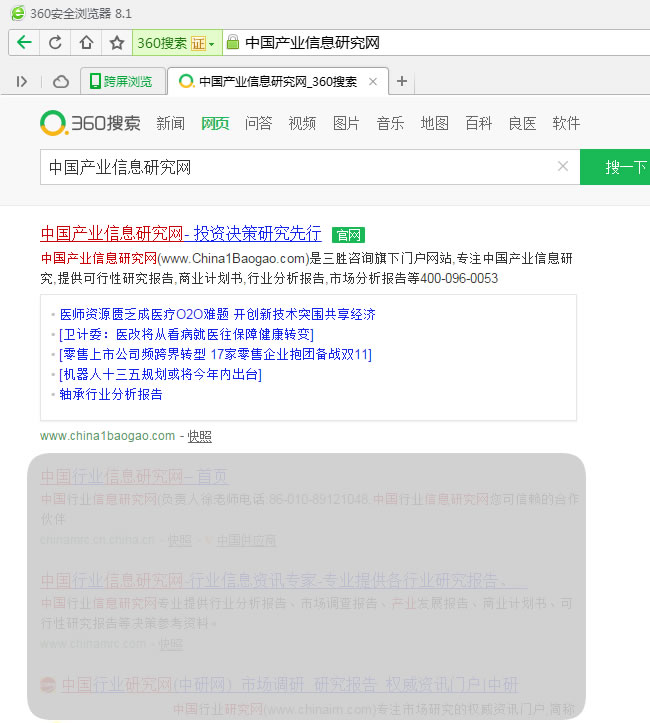The image size is (650, 723).
Task: Select the 中国产业信息研究网_360搜索 tab
Action: click(x=278, y=82)
